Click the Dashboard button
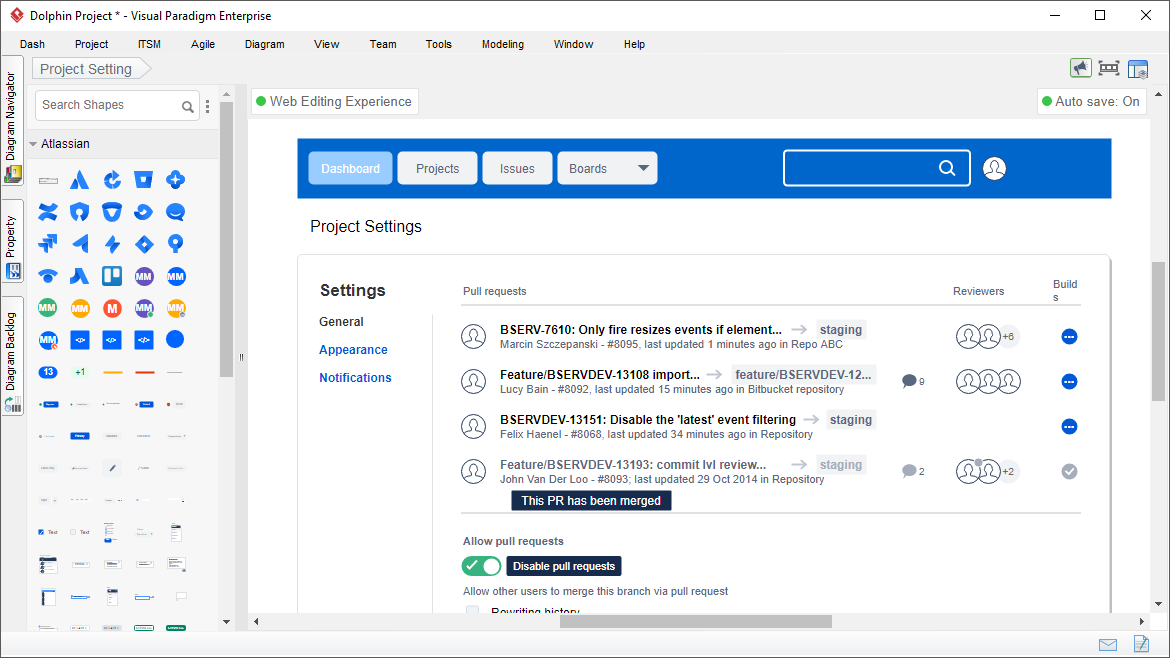The height and width of the screenshot is (658, 1170). pos(350,169)
